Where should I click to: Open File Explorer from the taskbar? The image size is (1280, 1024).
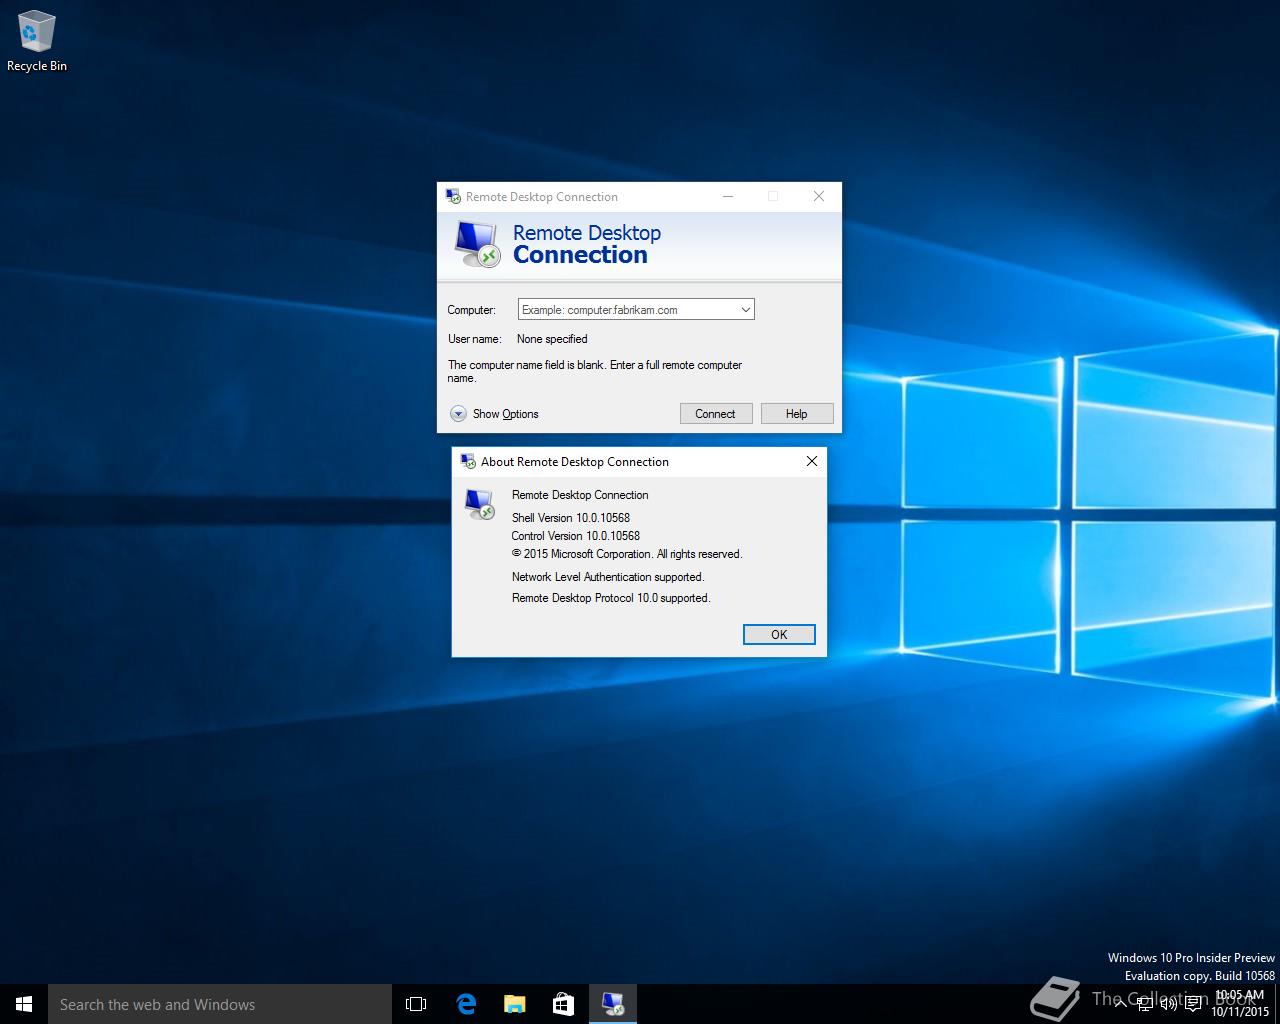pos(515,1004)
